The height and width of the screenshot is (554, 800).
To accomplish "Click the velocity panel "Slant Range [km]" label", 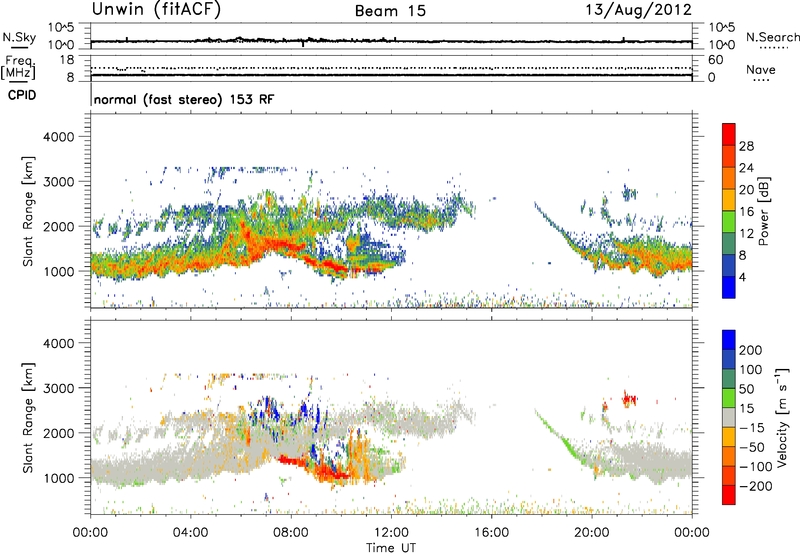I will [x=28, y=418].
